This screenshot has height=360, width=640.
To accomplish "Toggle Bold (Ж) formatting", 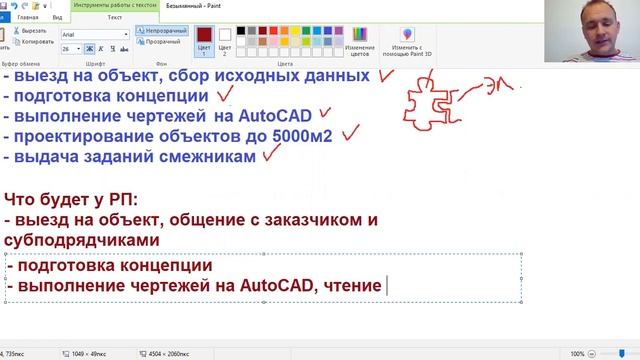I will (89, 49).
